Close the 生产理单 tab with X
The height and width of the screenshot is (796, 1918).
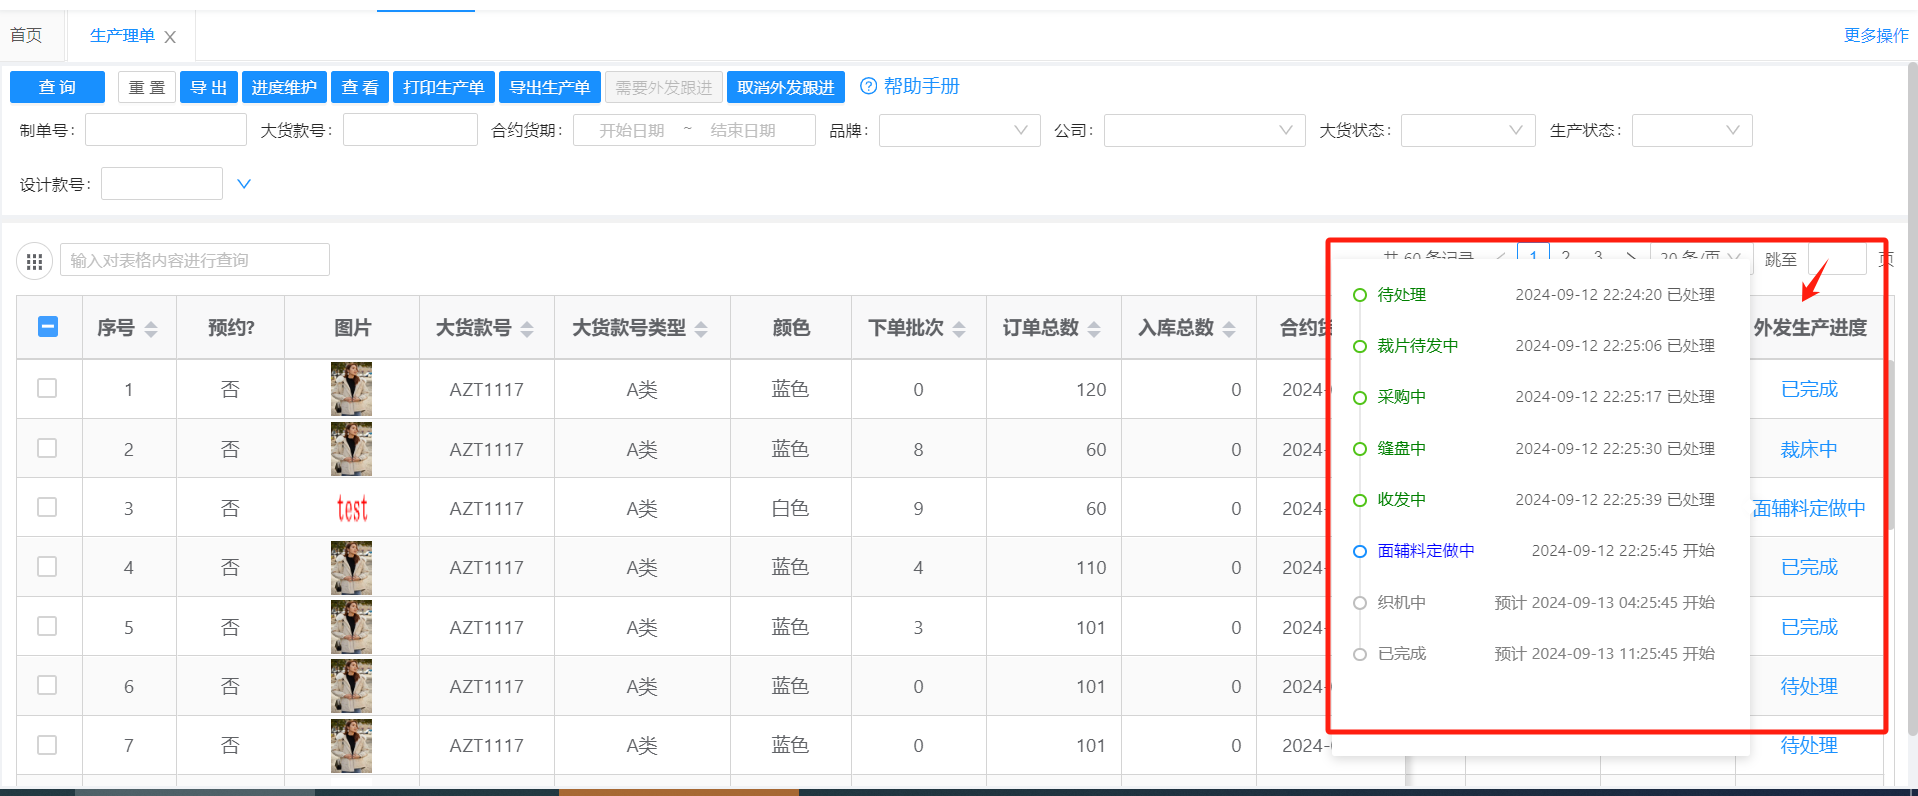coord(170,37)
